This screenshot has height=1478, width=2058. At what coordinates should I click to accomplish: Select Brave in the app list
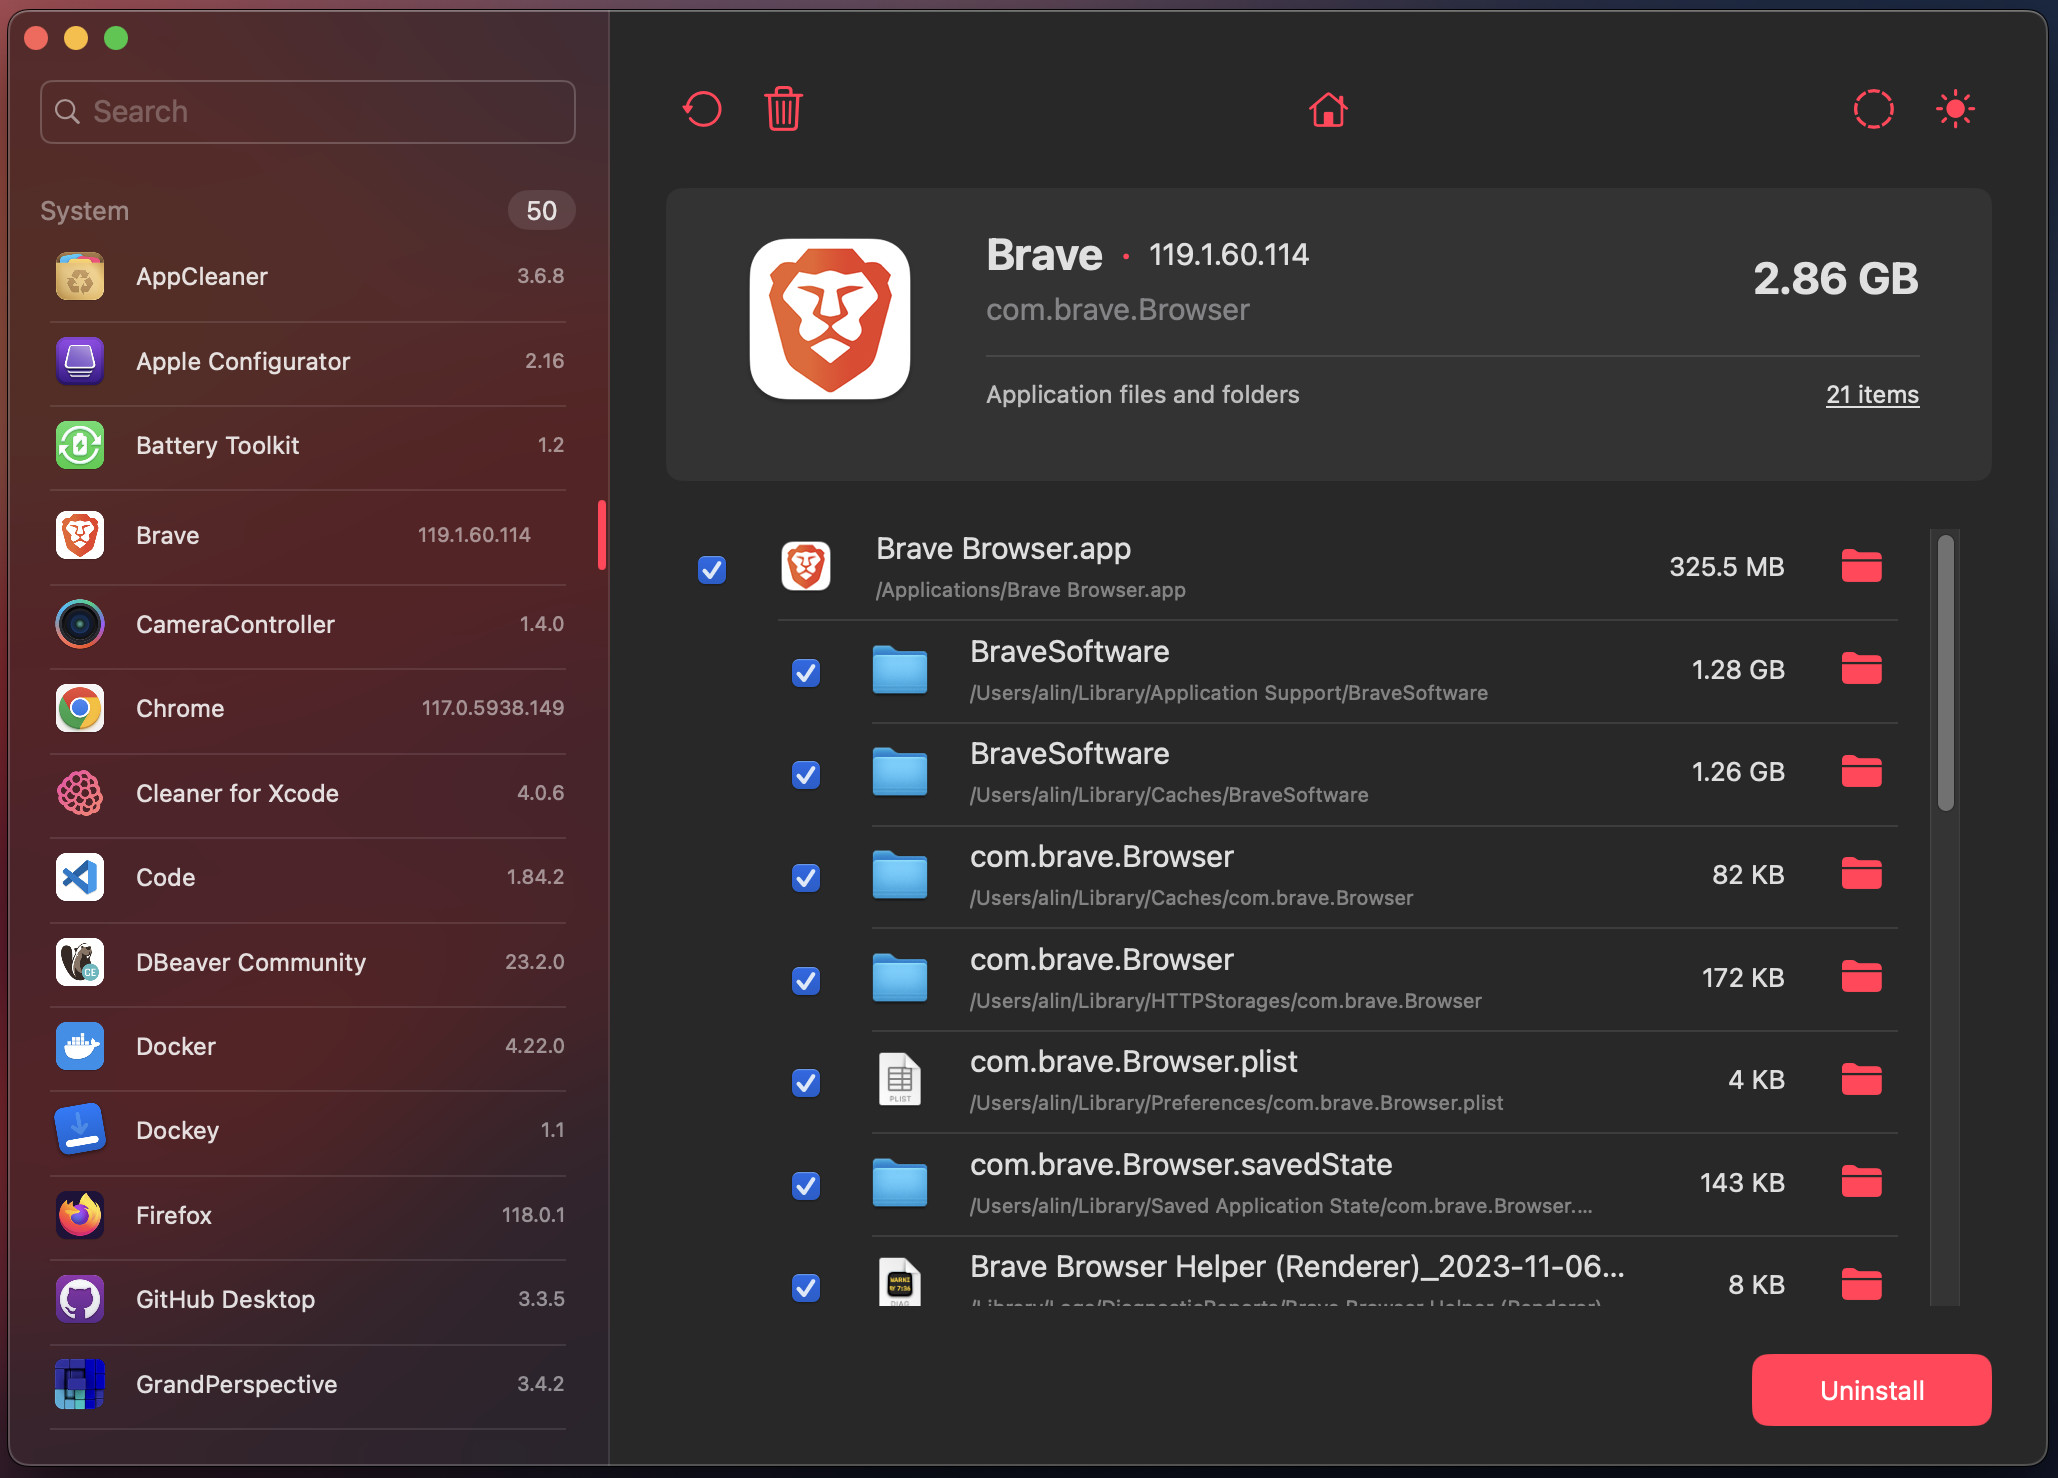308,535
